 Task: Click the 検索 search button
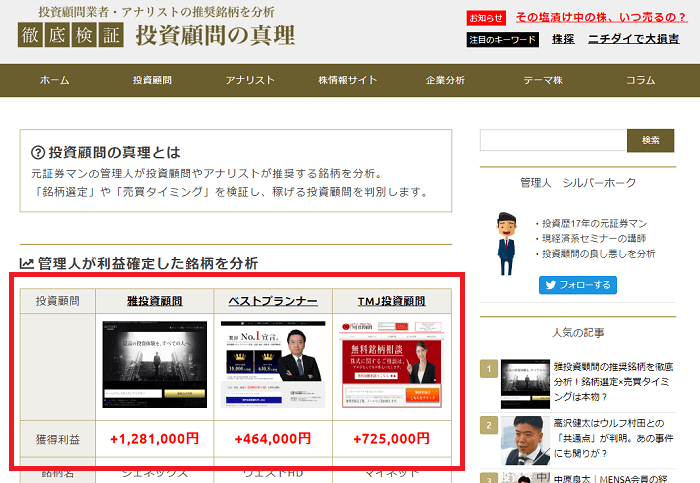click(650, 141)
